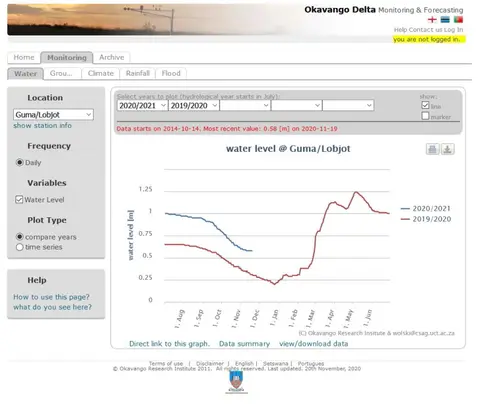Untick the Water Level variable checkbox
This screenshot has height=404, width=480.
(x=19, y=200)
